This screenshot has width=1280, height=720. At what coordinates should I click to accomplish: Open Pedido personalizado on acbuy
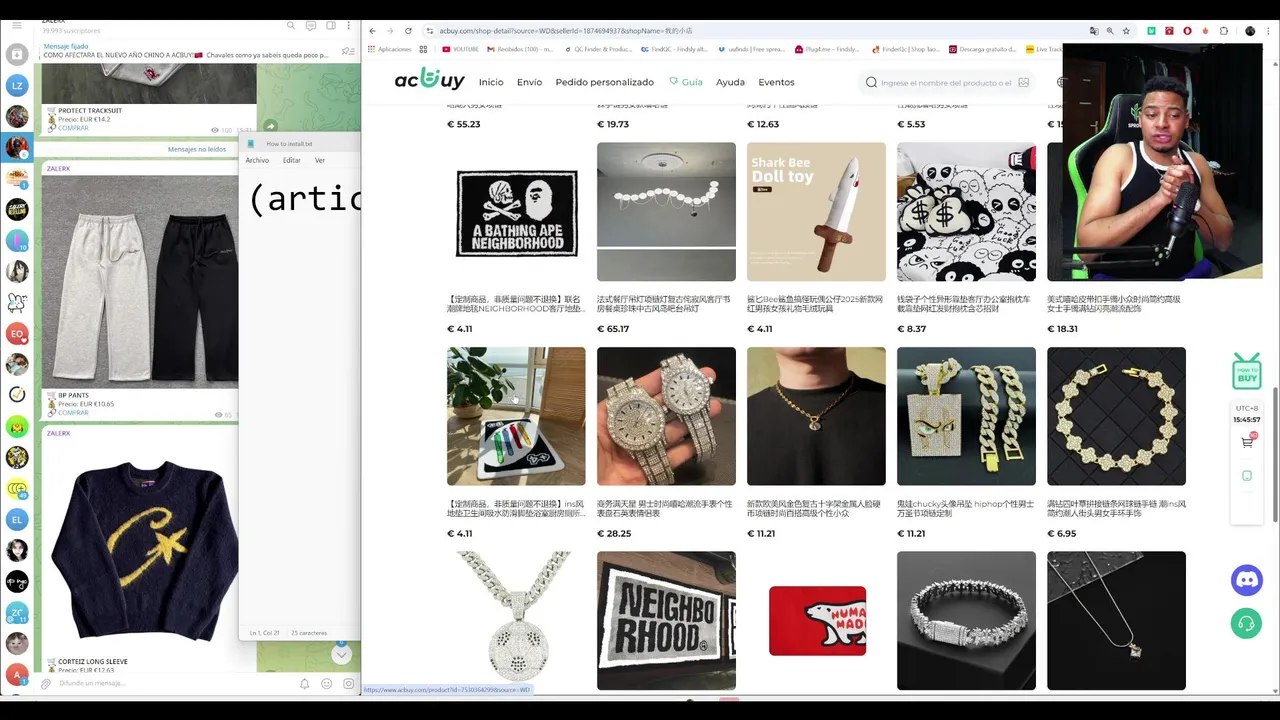(x=604, y=82)
